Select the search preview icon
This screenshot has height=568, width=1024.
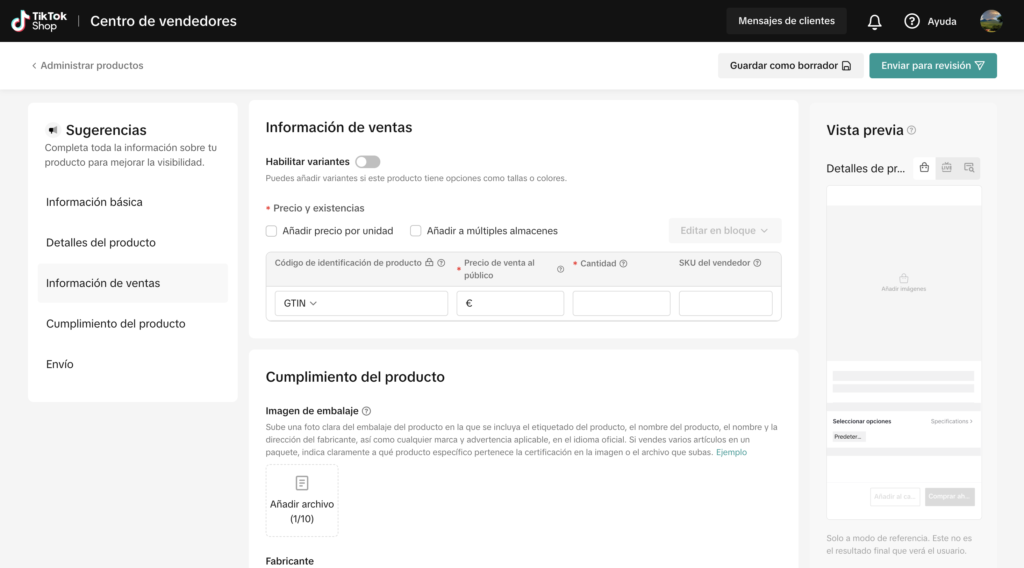(969, 168)
